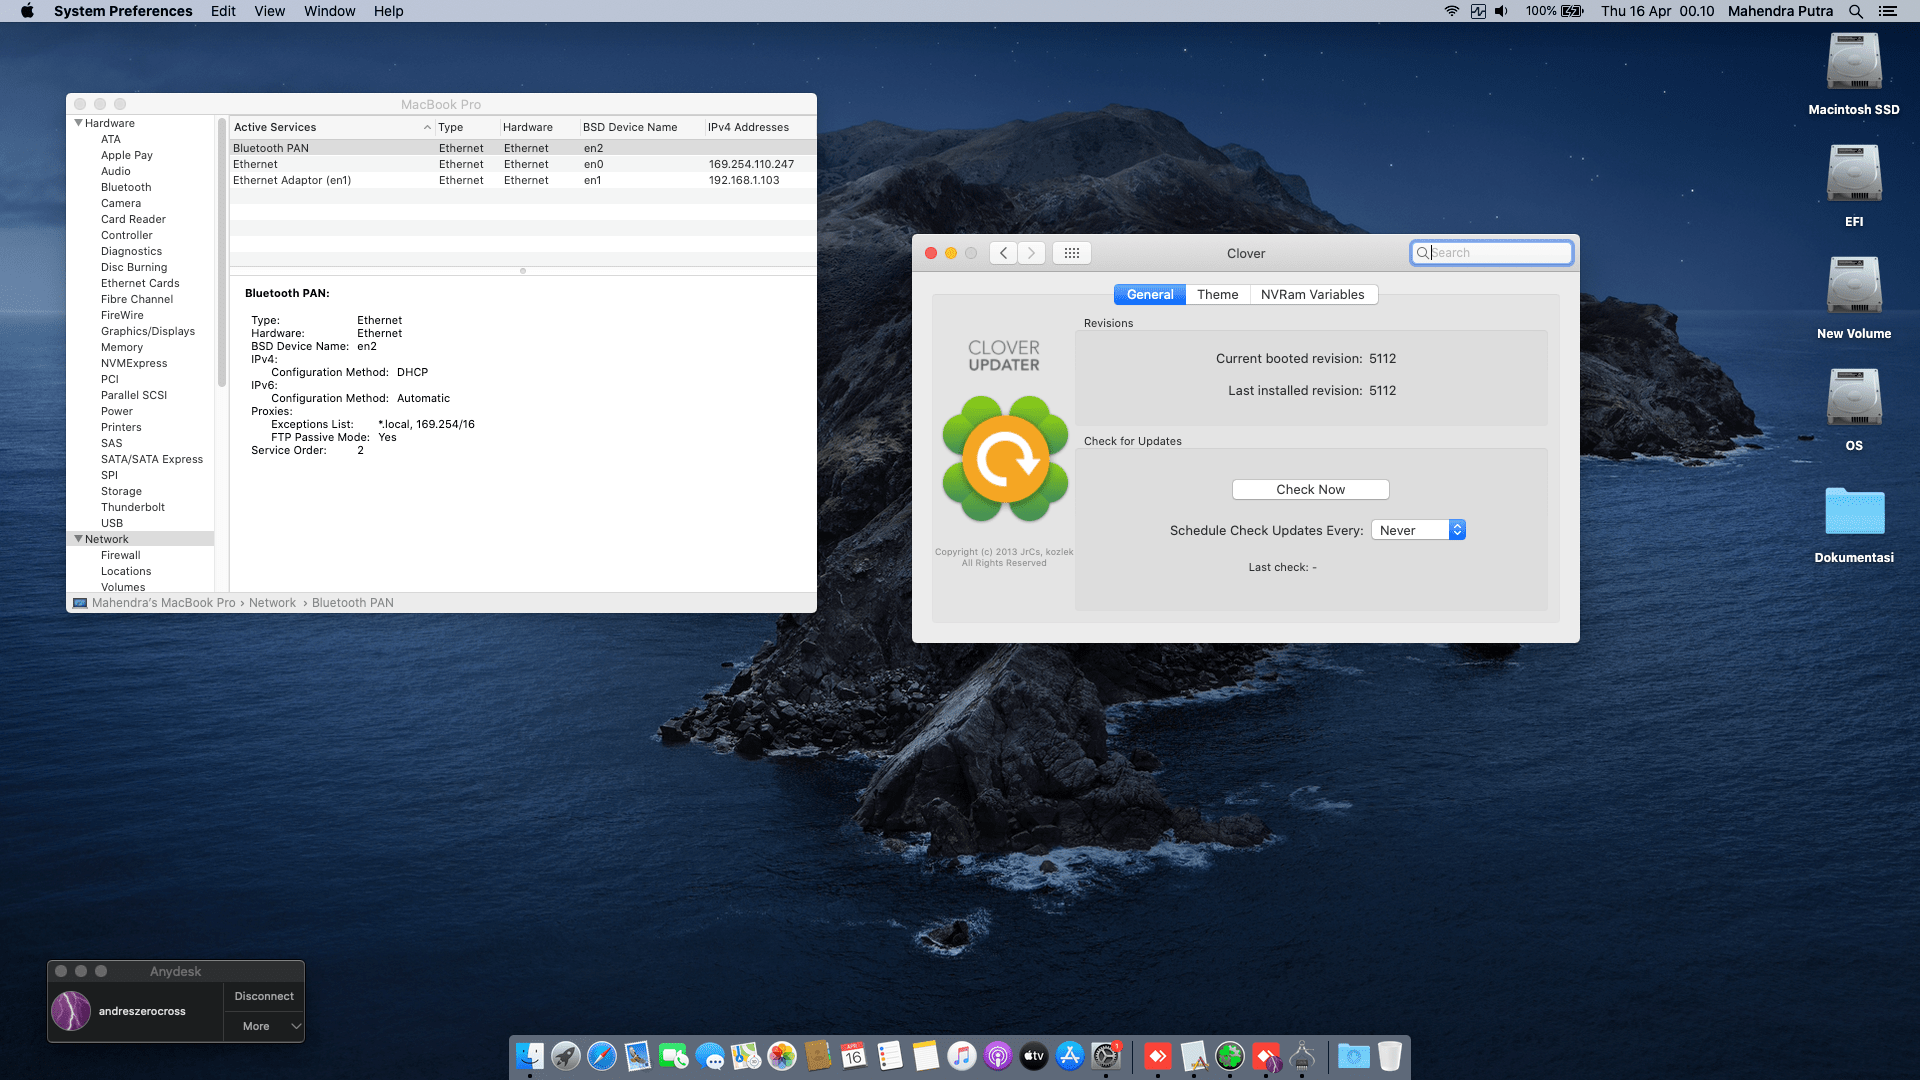Open the View menu
The image size is (1920, 1080).
coord(269,11)
